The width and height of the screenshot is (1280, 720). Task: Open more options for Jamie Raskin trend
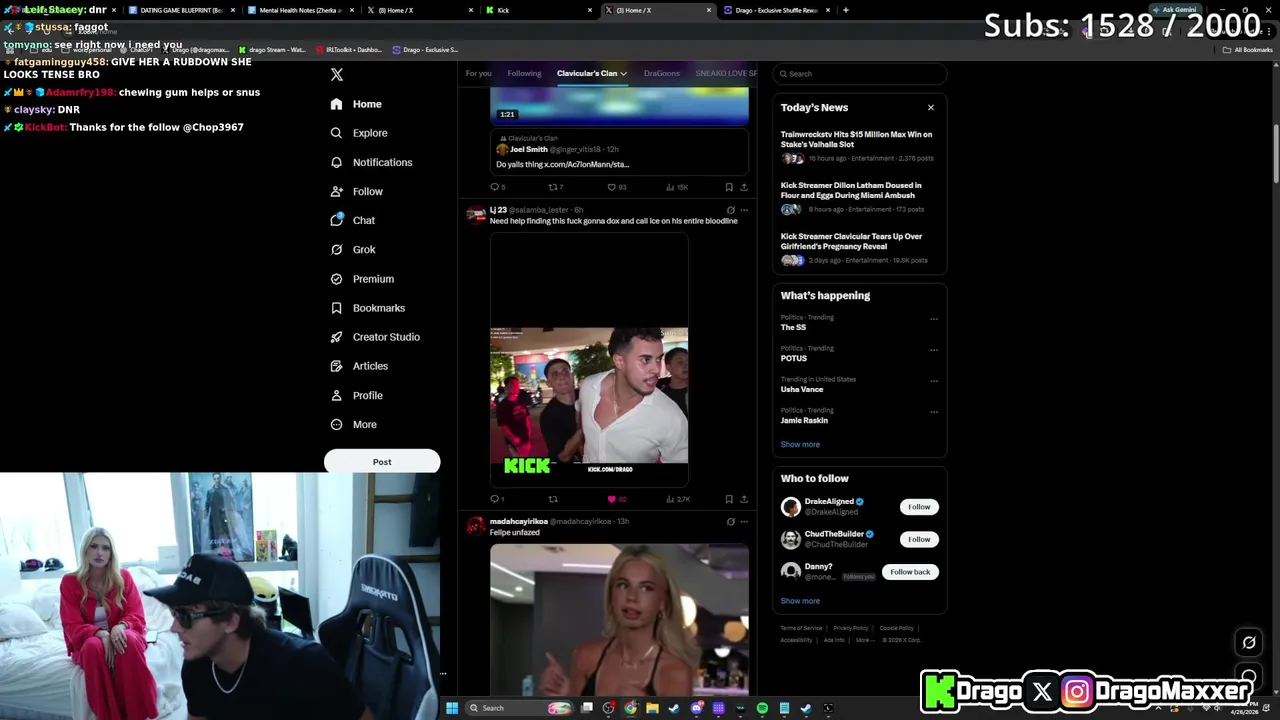(x=934, y=412)
